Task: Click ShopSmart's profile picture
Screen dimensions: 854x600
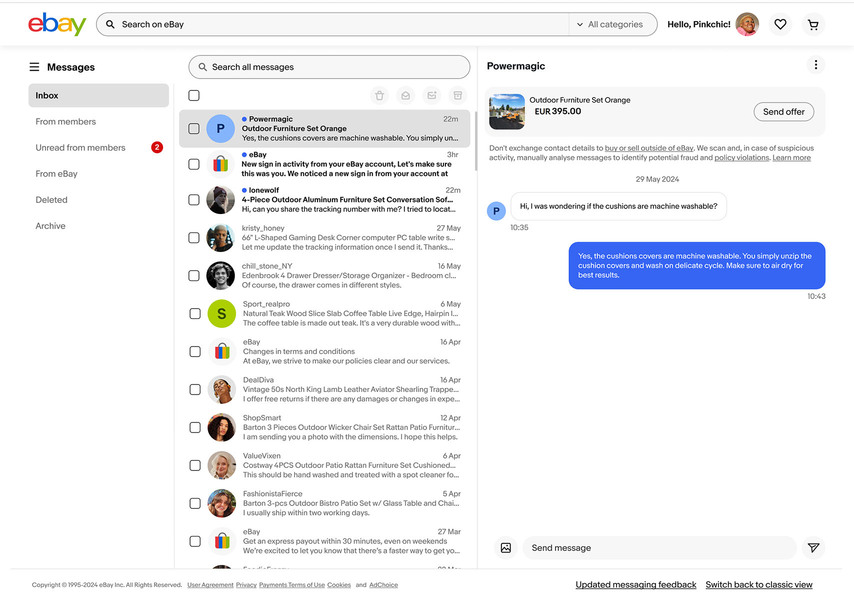Action: click(x=222, y=427)
